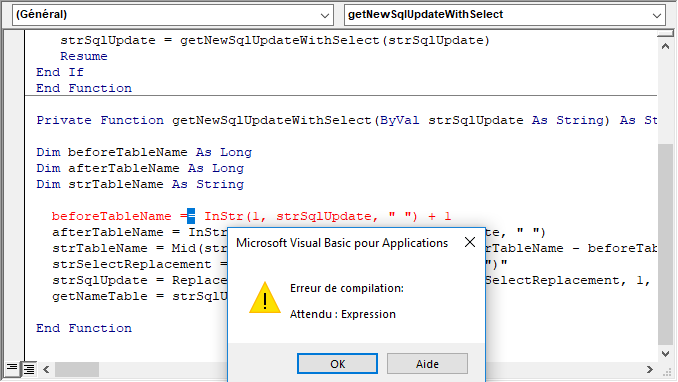Click 'strTableName = Mid' code line
678x382 pixels.
[139, 248]
